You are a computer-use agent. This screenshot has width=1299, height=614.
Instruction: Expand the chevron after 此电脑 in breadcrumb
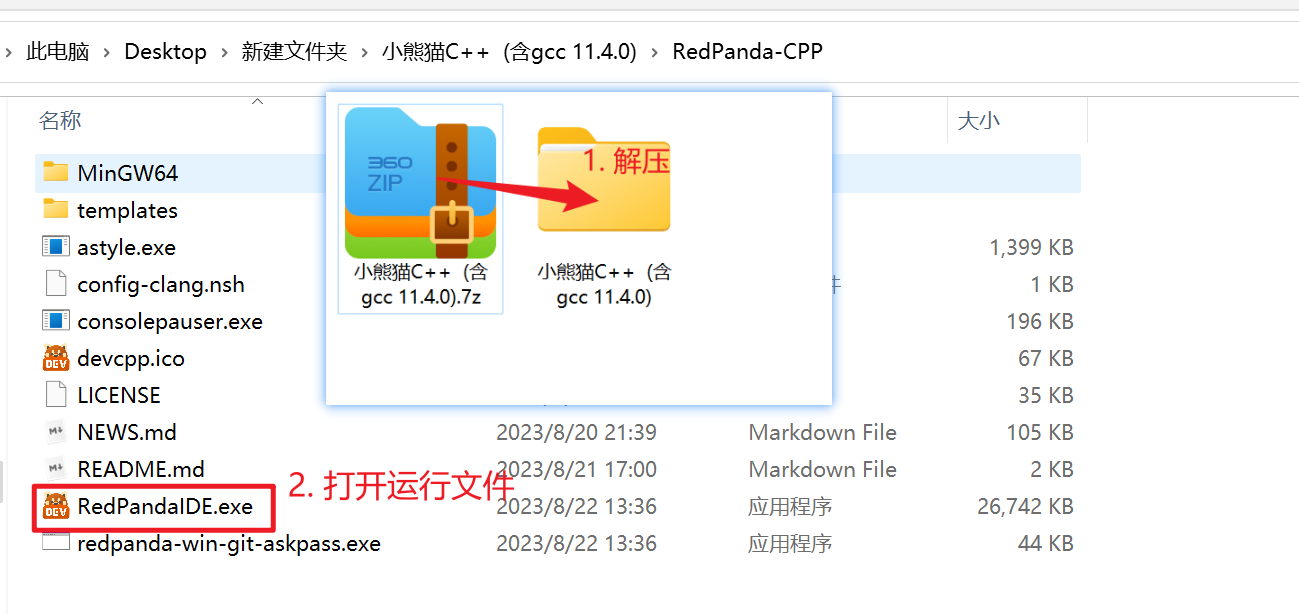(106, 52)
